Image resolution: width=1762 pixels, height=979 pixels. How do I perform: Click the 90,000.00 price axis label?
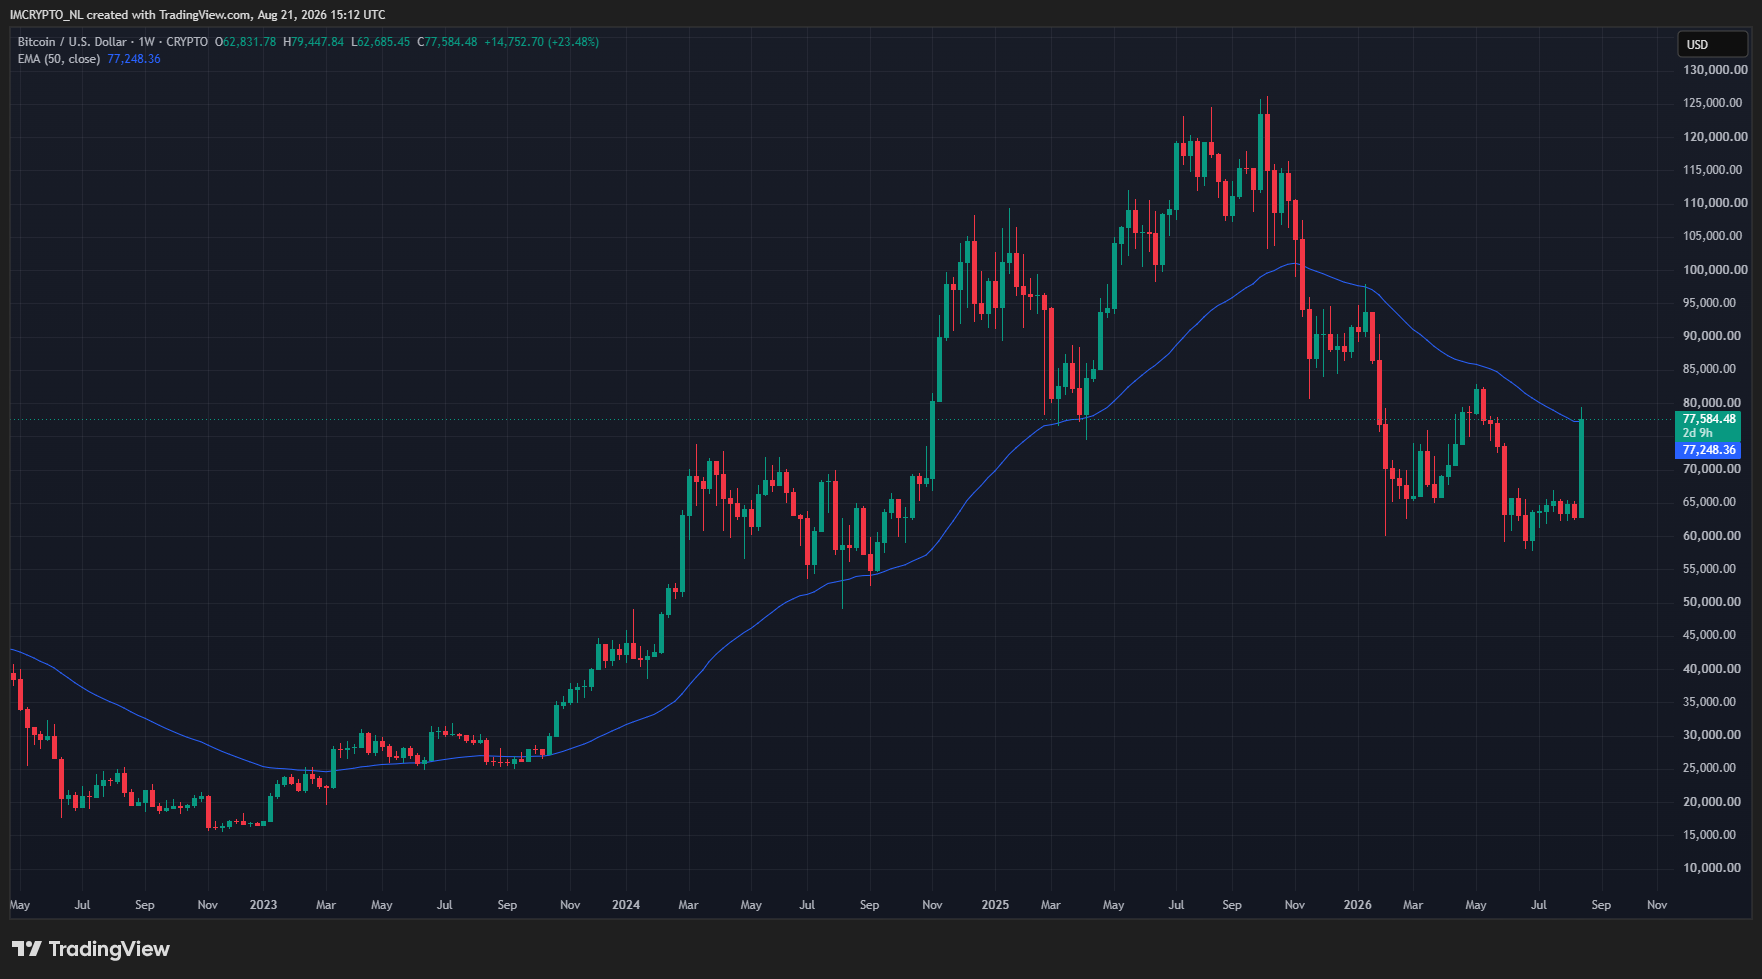click(1712, 336)
